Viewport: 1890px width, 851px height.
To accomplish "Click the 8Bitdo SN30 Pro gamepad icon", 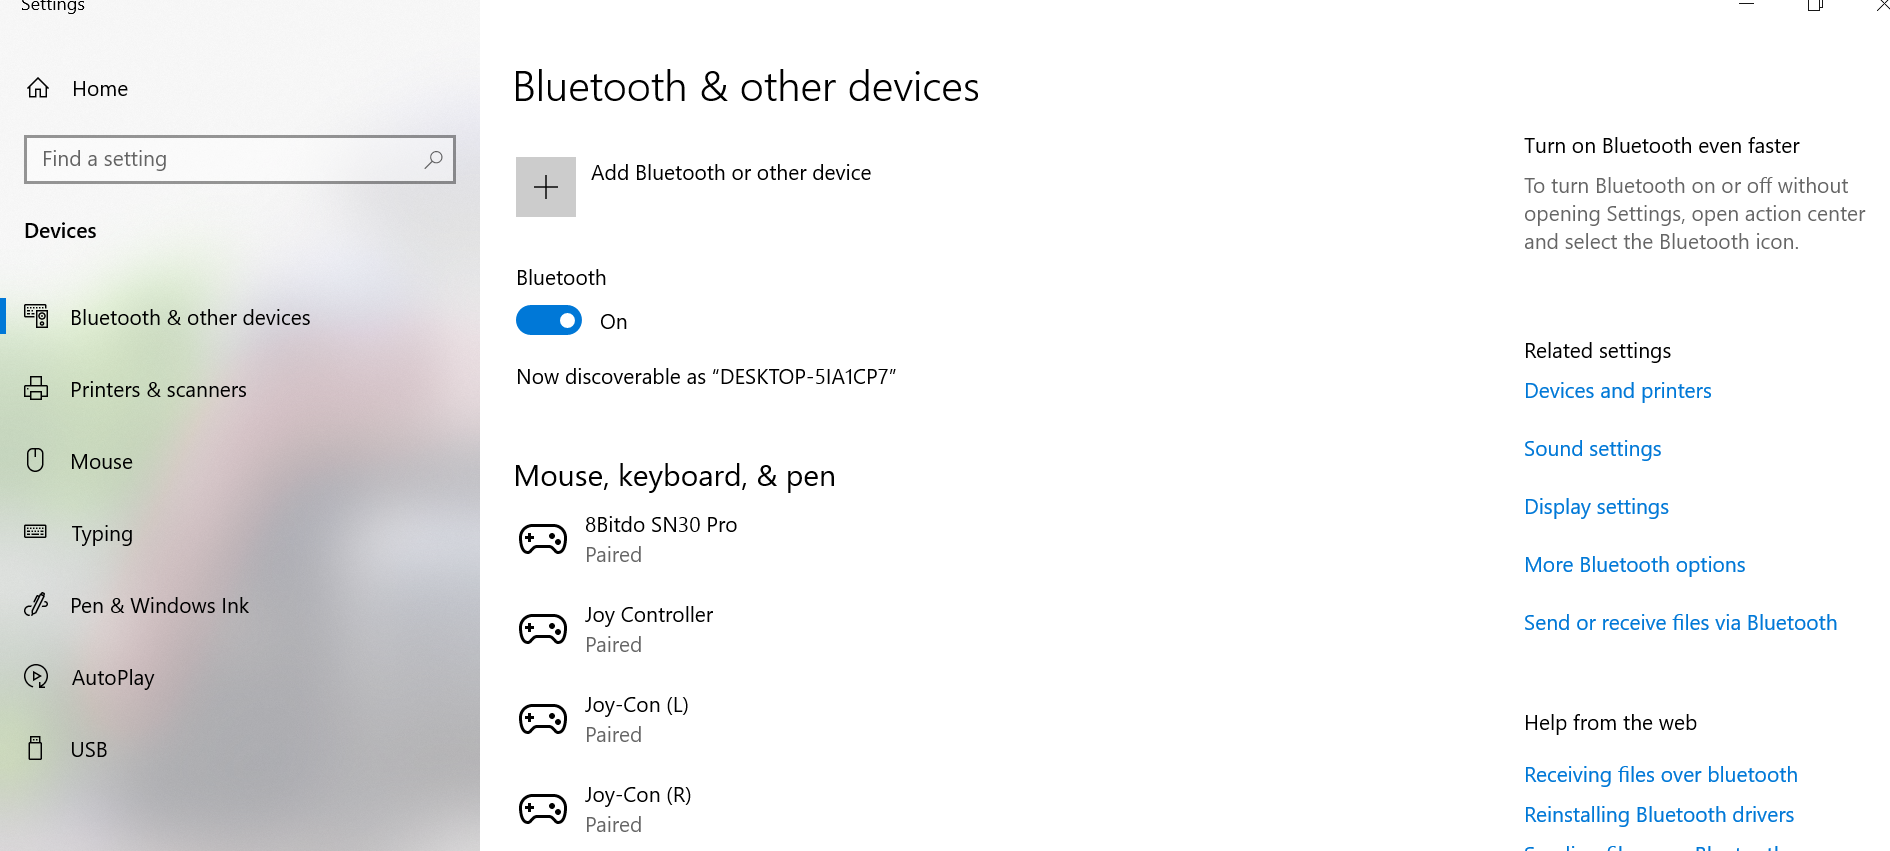I will click(543, 540).
